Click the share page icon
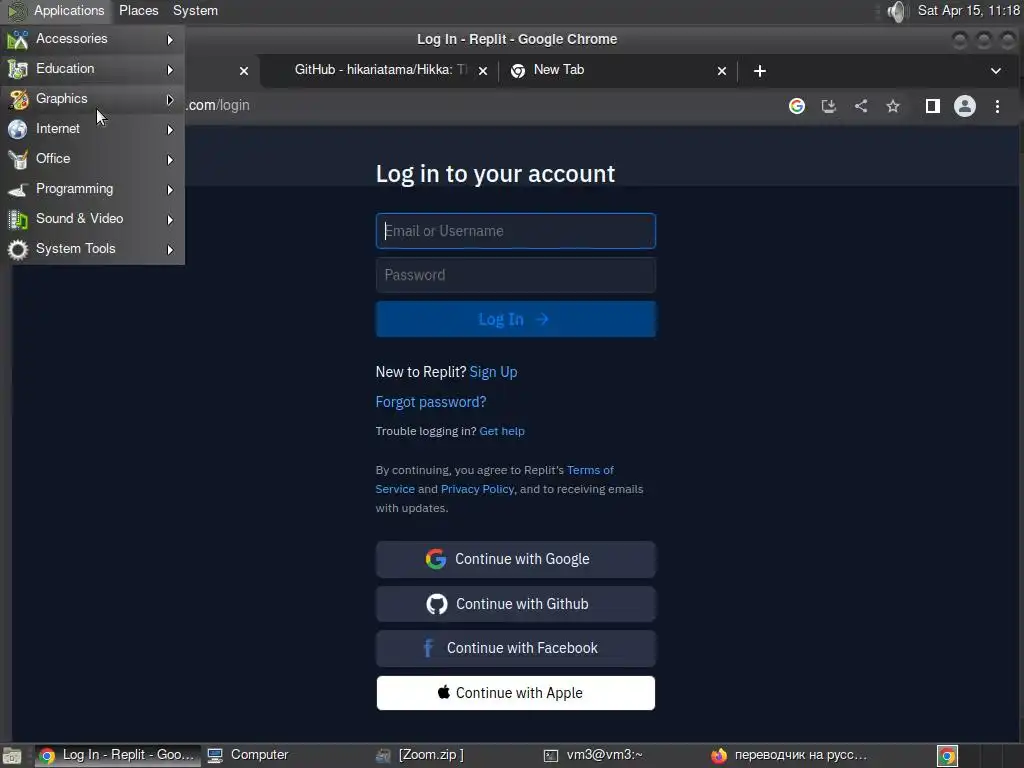 [x=861, y=106]
